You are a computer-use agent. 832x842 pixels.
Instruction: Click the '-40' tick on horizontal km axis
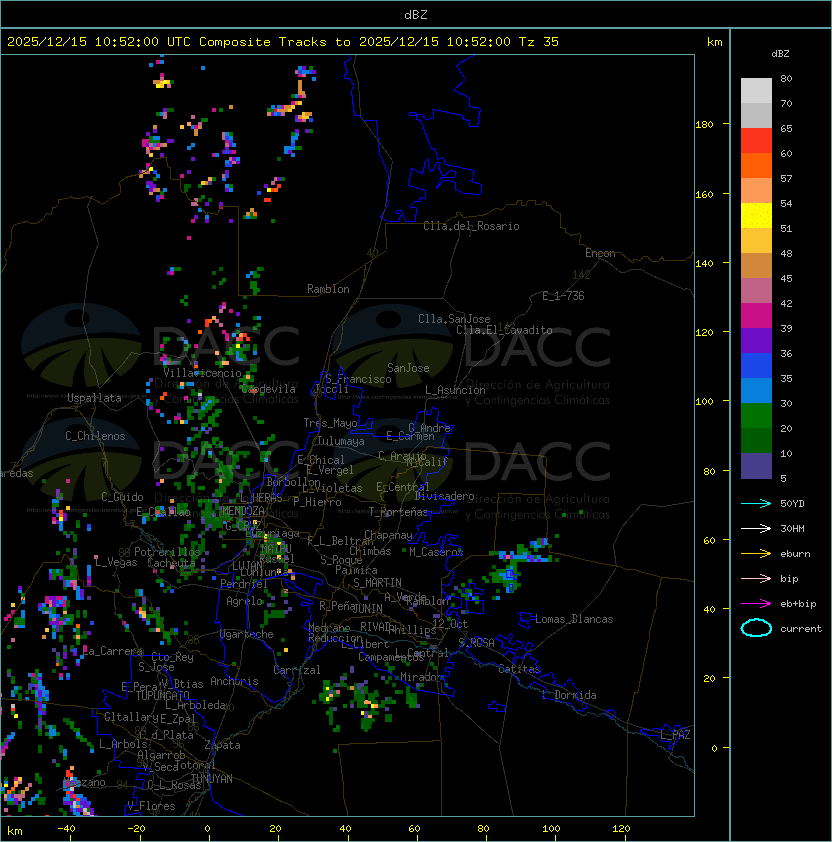point(66,829)
